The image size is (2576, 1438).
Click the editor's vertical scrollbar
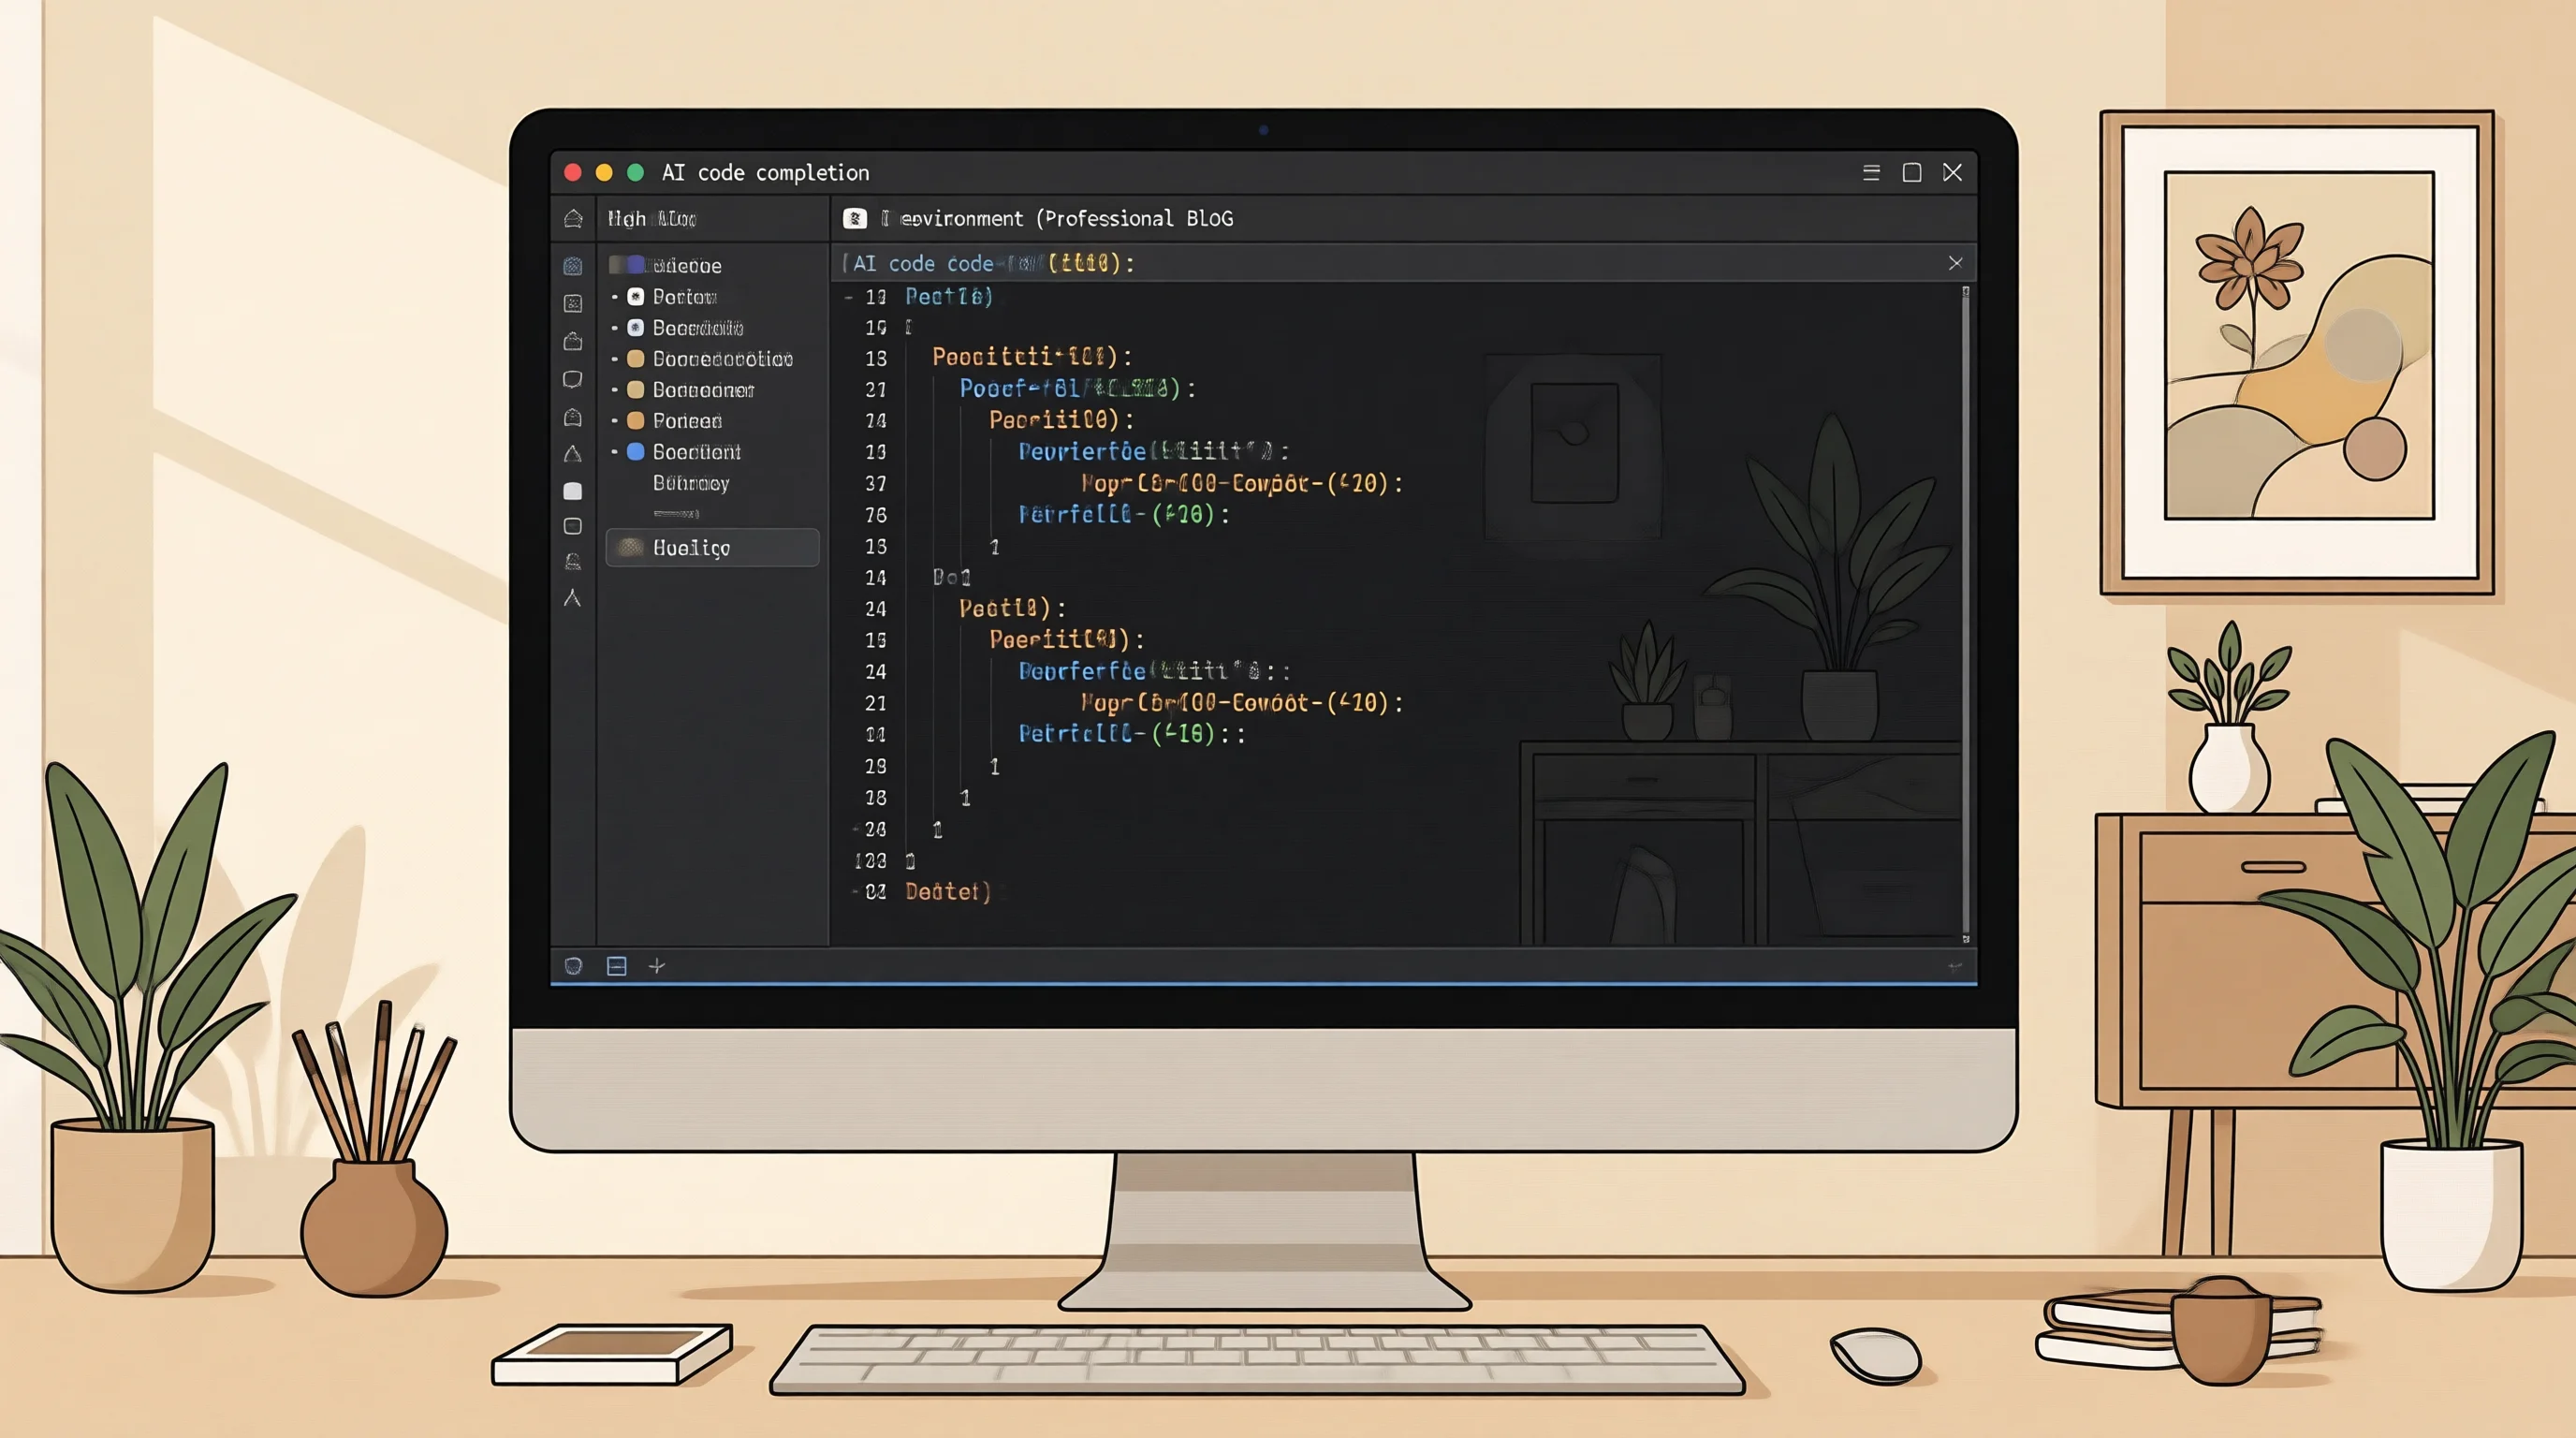(1966, 615)
